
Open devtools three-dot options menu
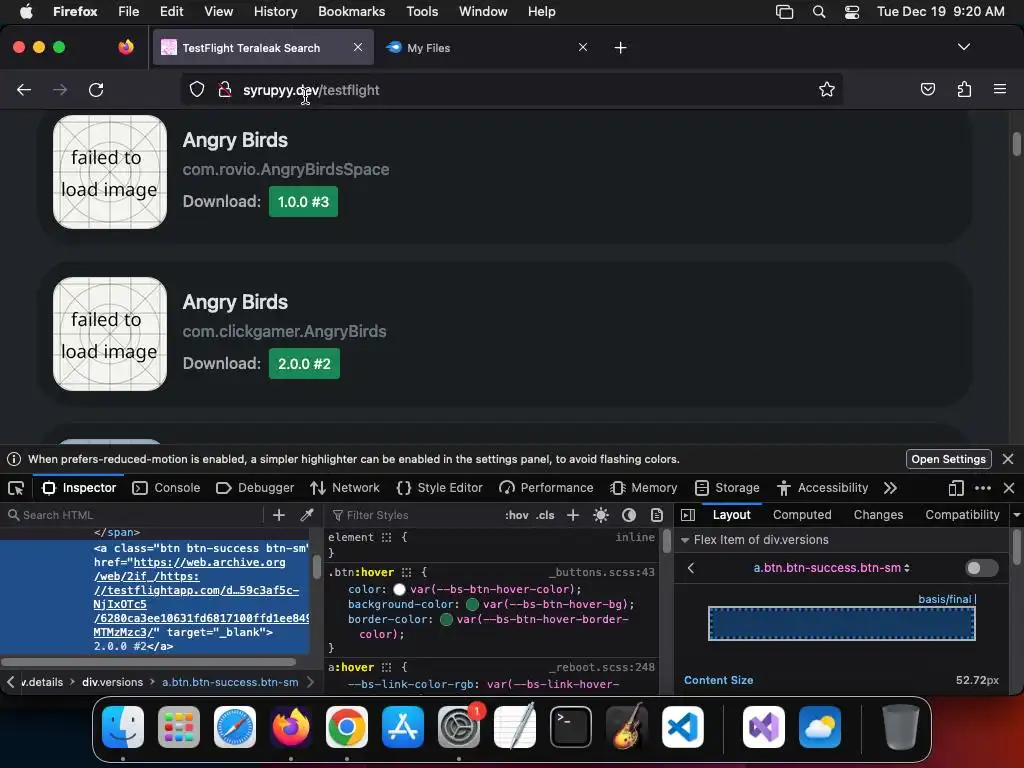[x=983, y=488]
